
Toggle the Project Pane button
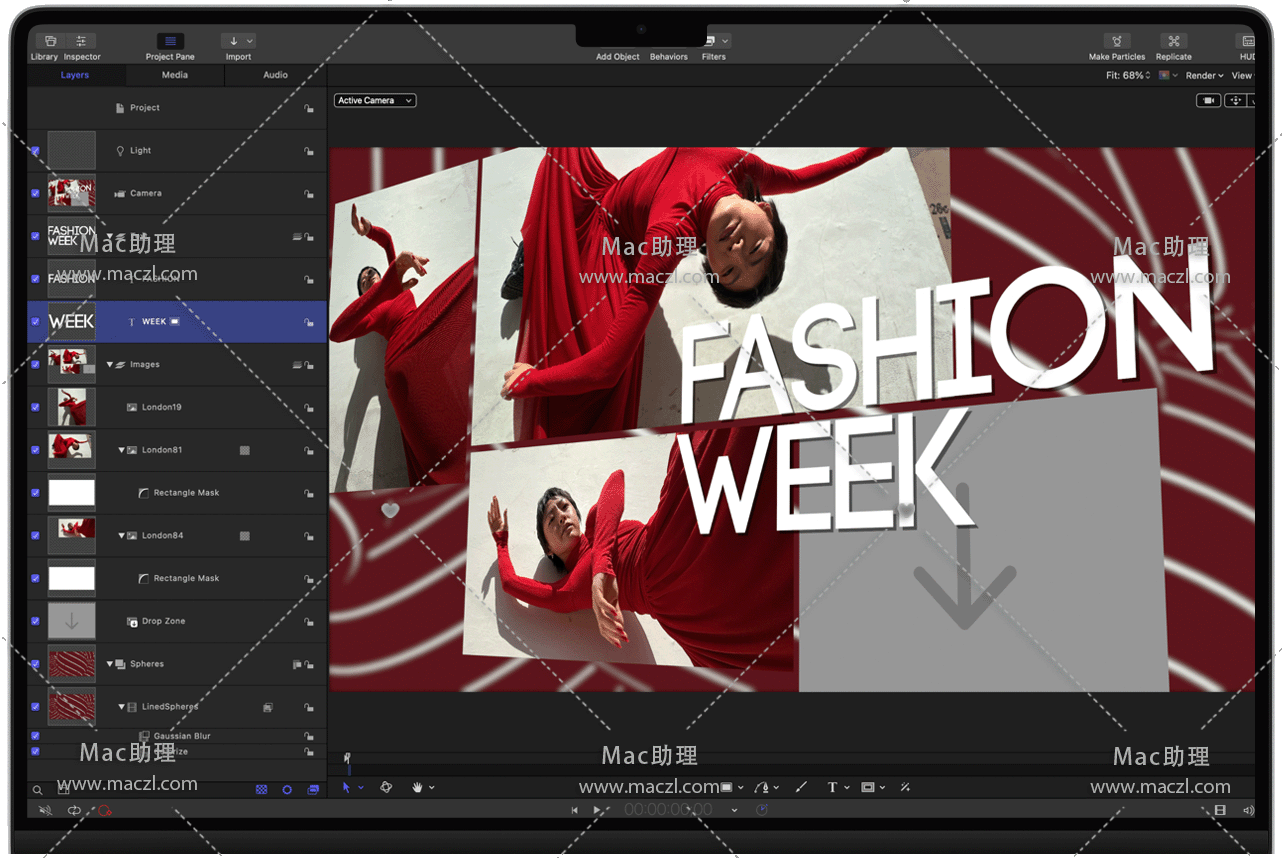(x=170, y=42)
